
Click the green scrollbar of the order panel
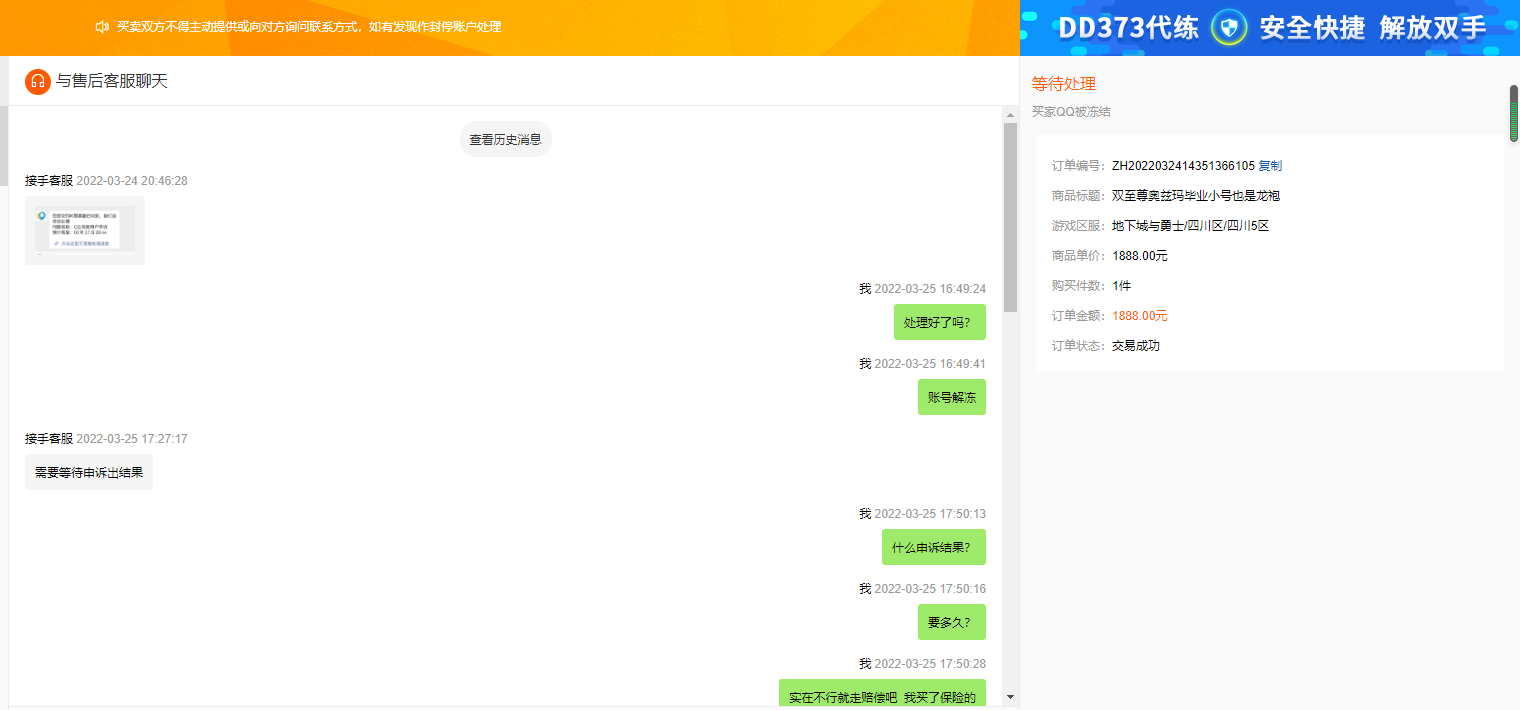point(1513,110)
